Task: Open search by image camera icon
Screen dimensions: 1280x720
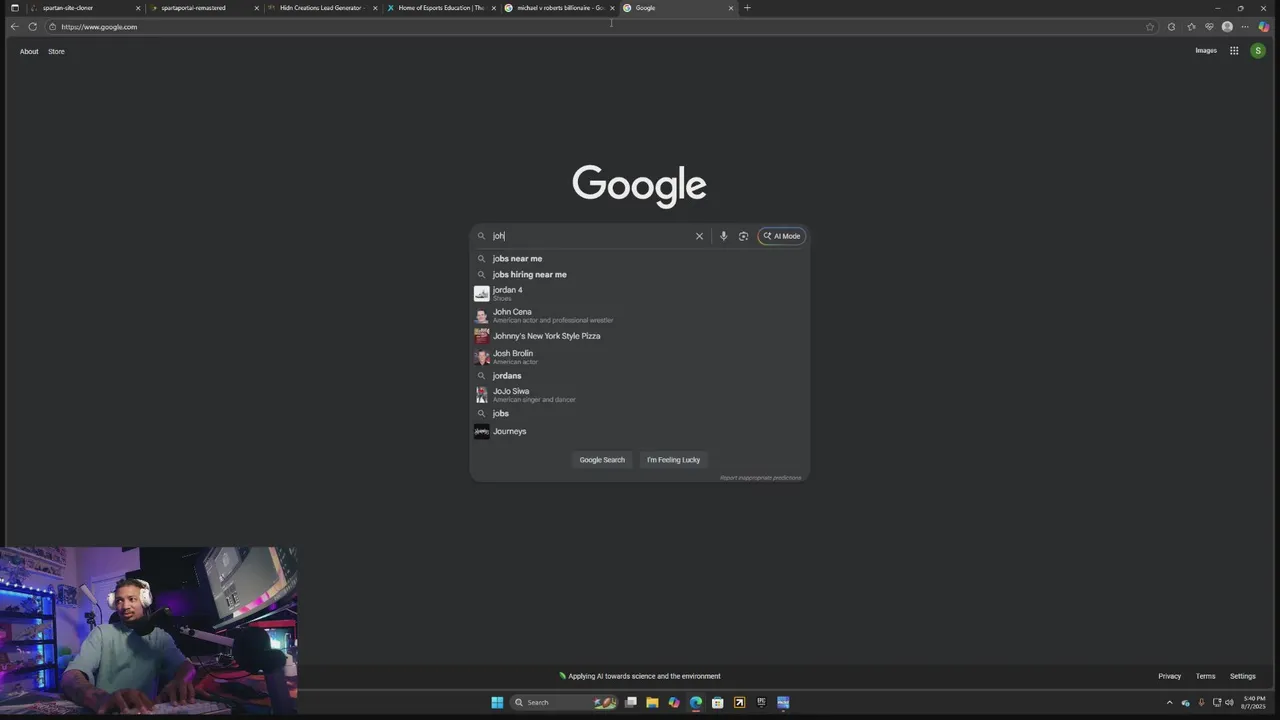Action: [743, 236]
